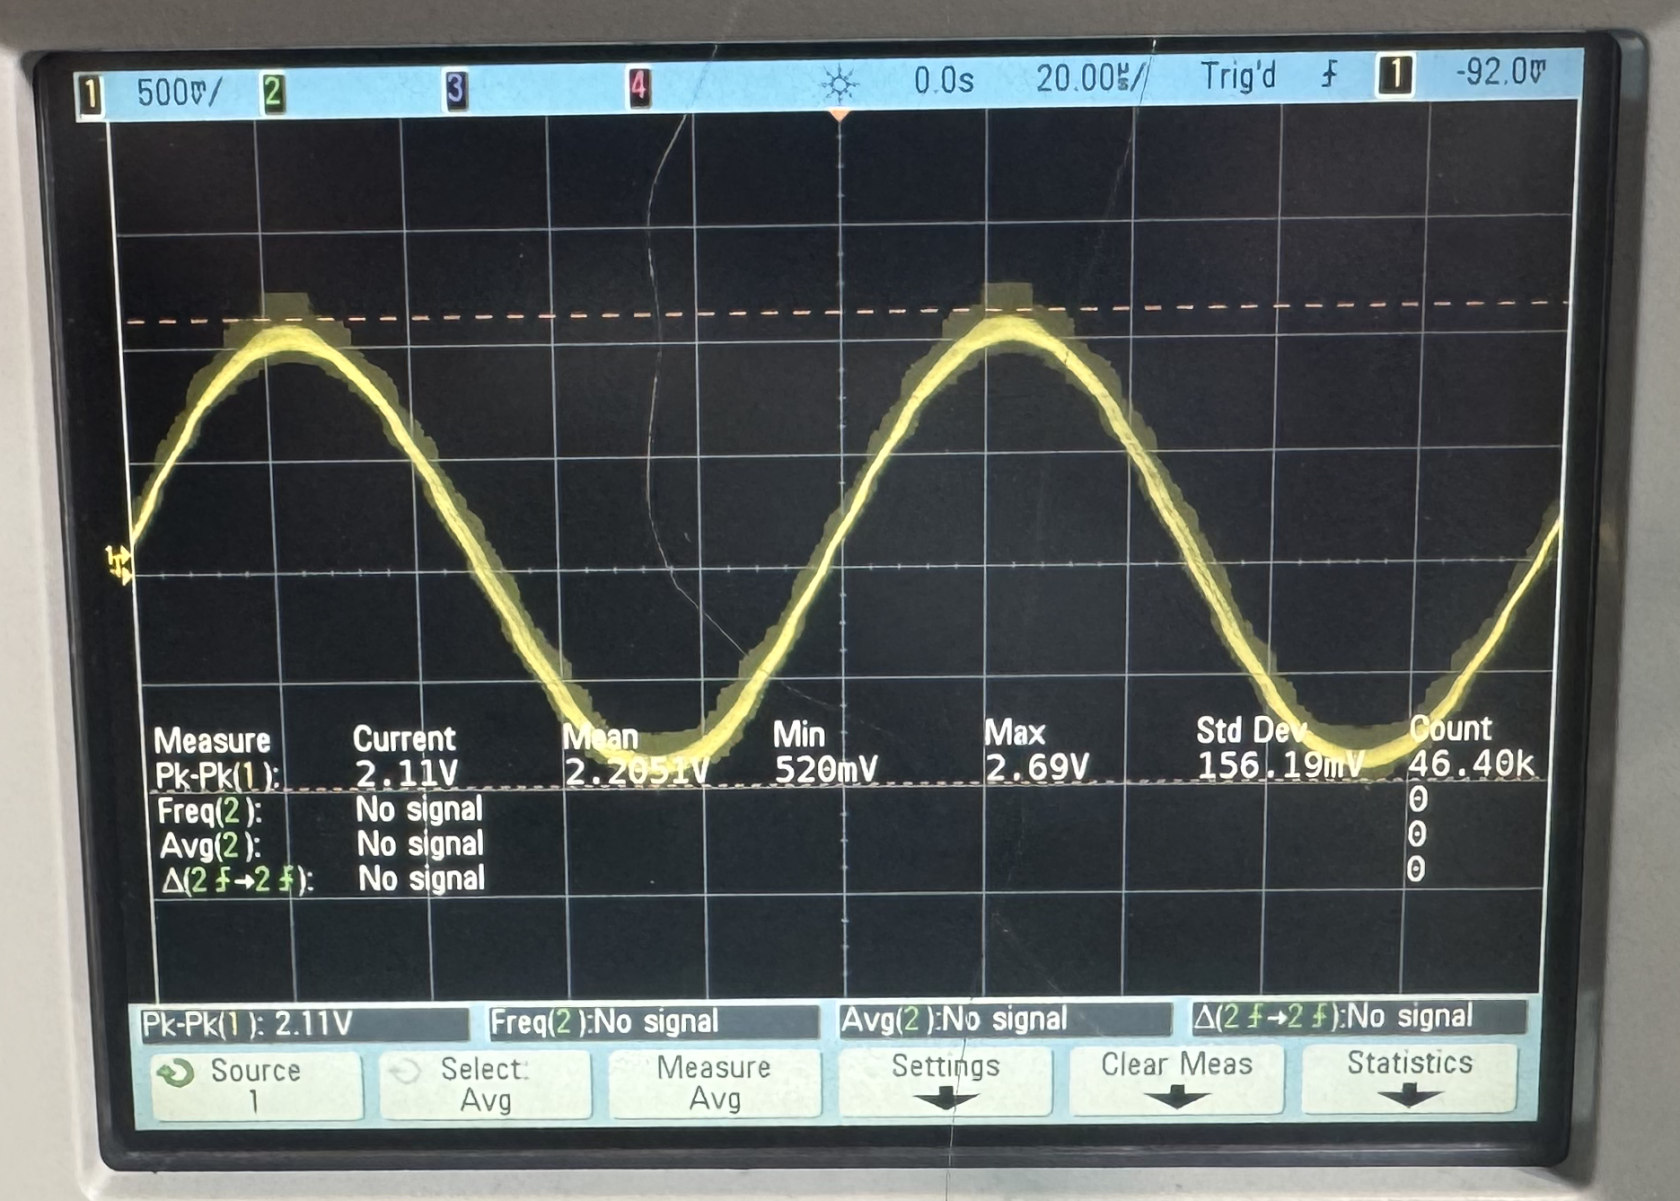Click the circular arrow icon on Source softkey
Screen dimensions: 1680x1201
pos(176,1073)
